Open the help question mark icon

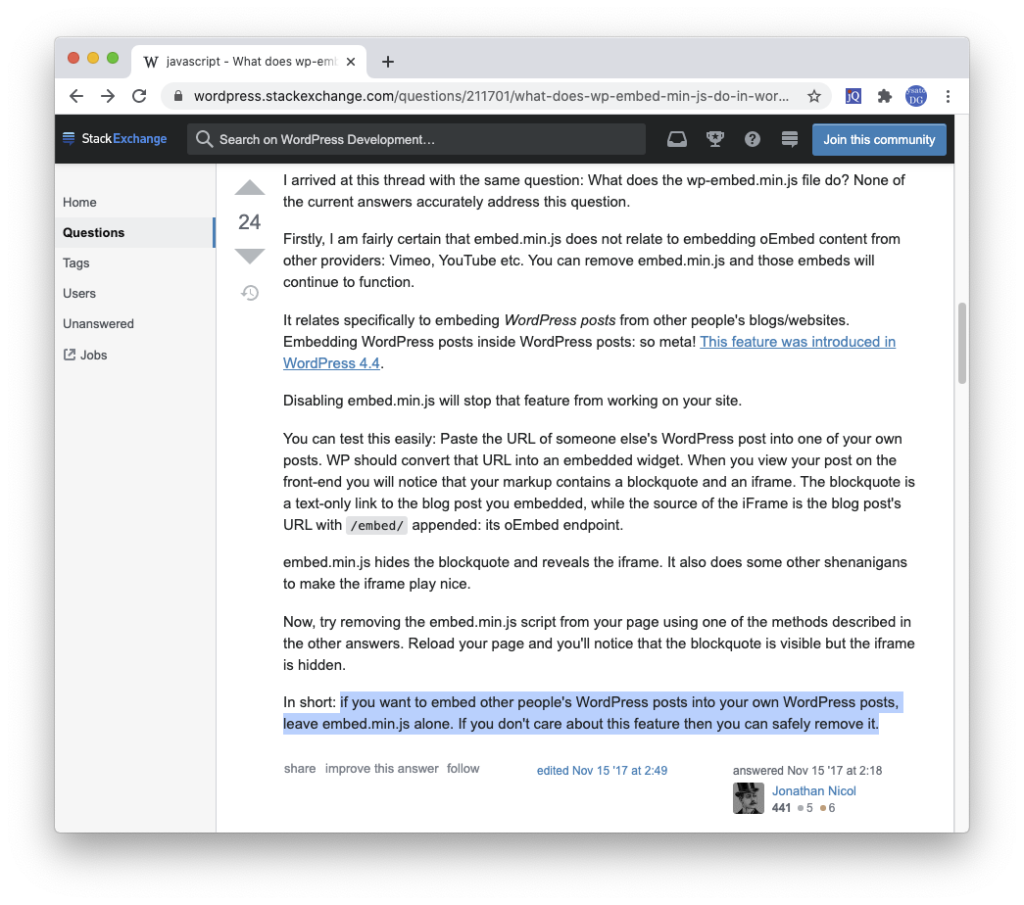(x=752, y=139)
